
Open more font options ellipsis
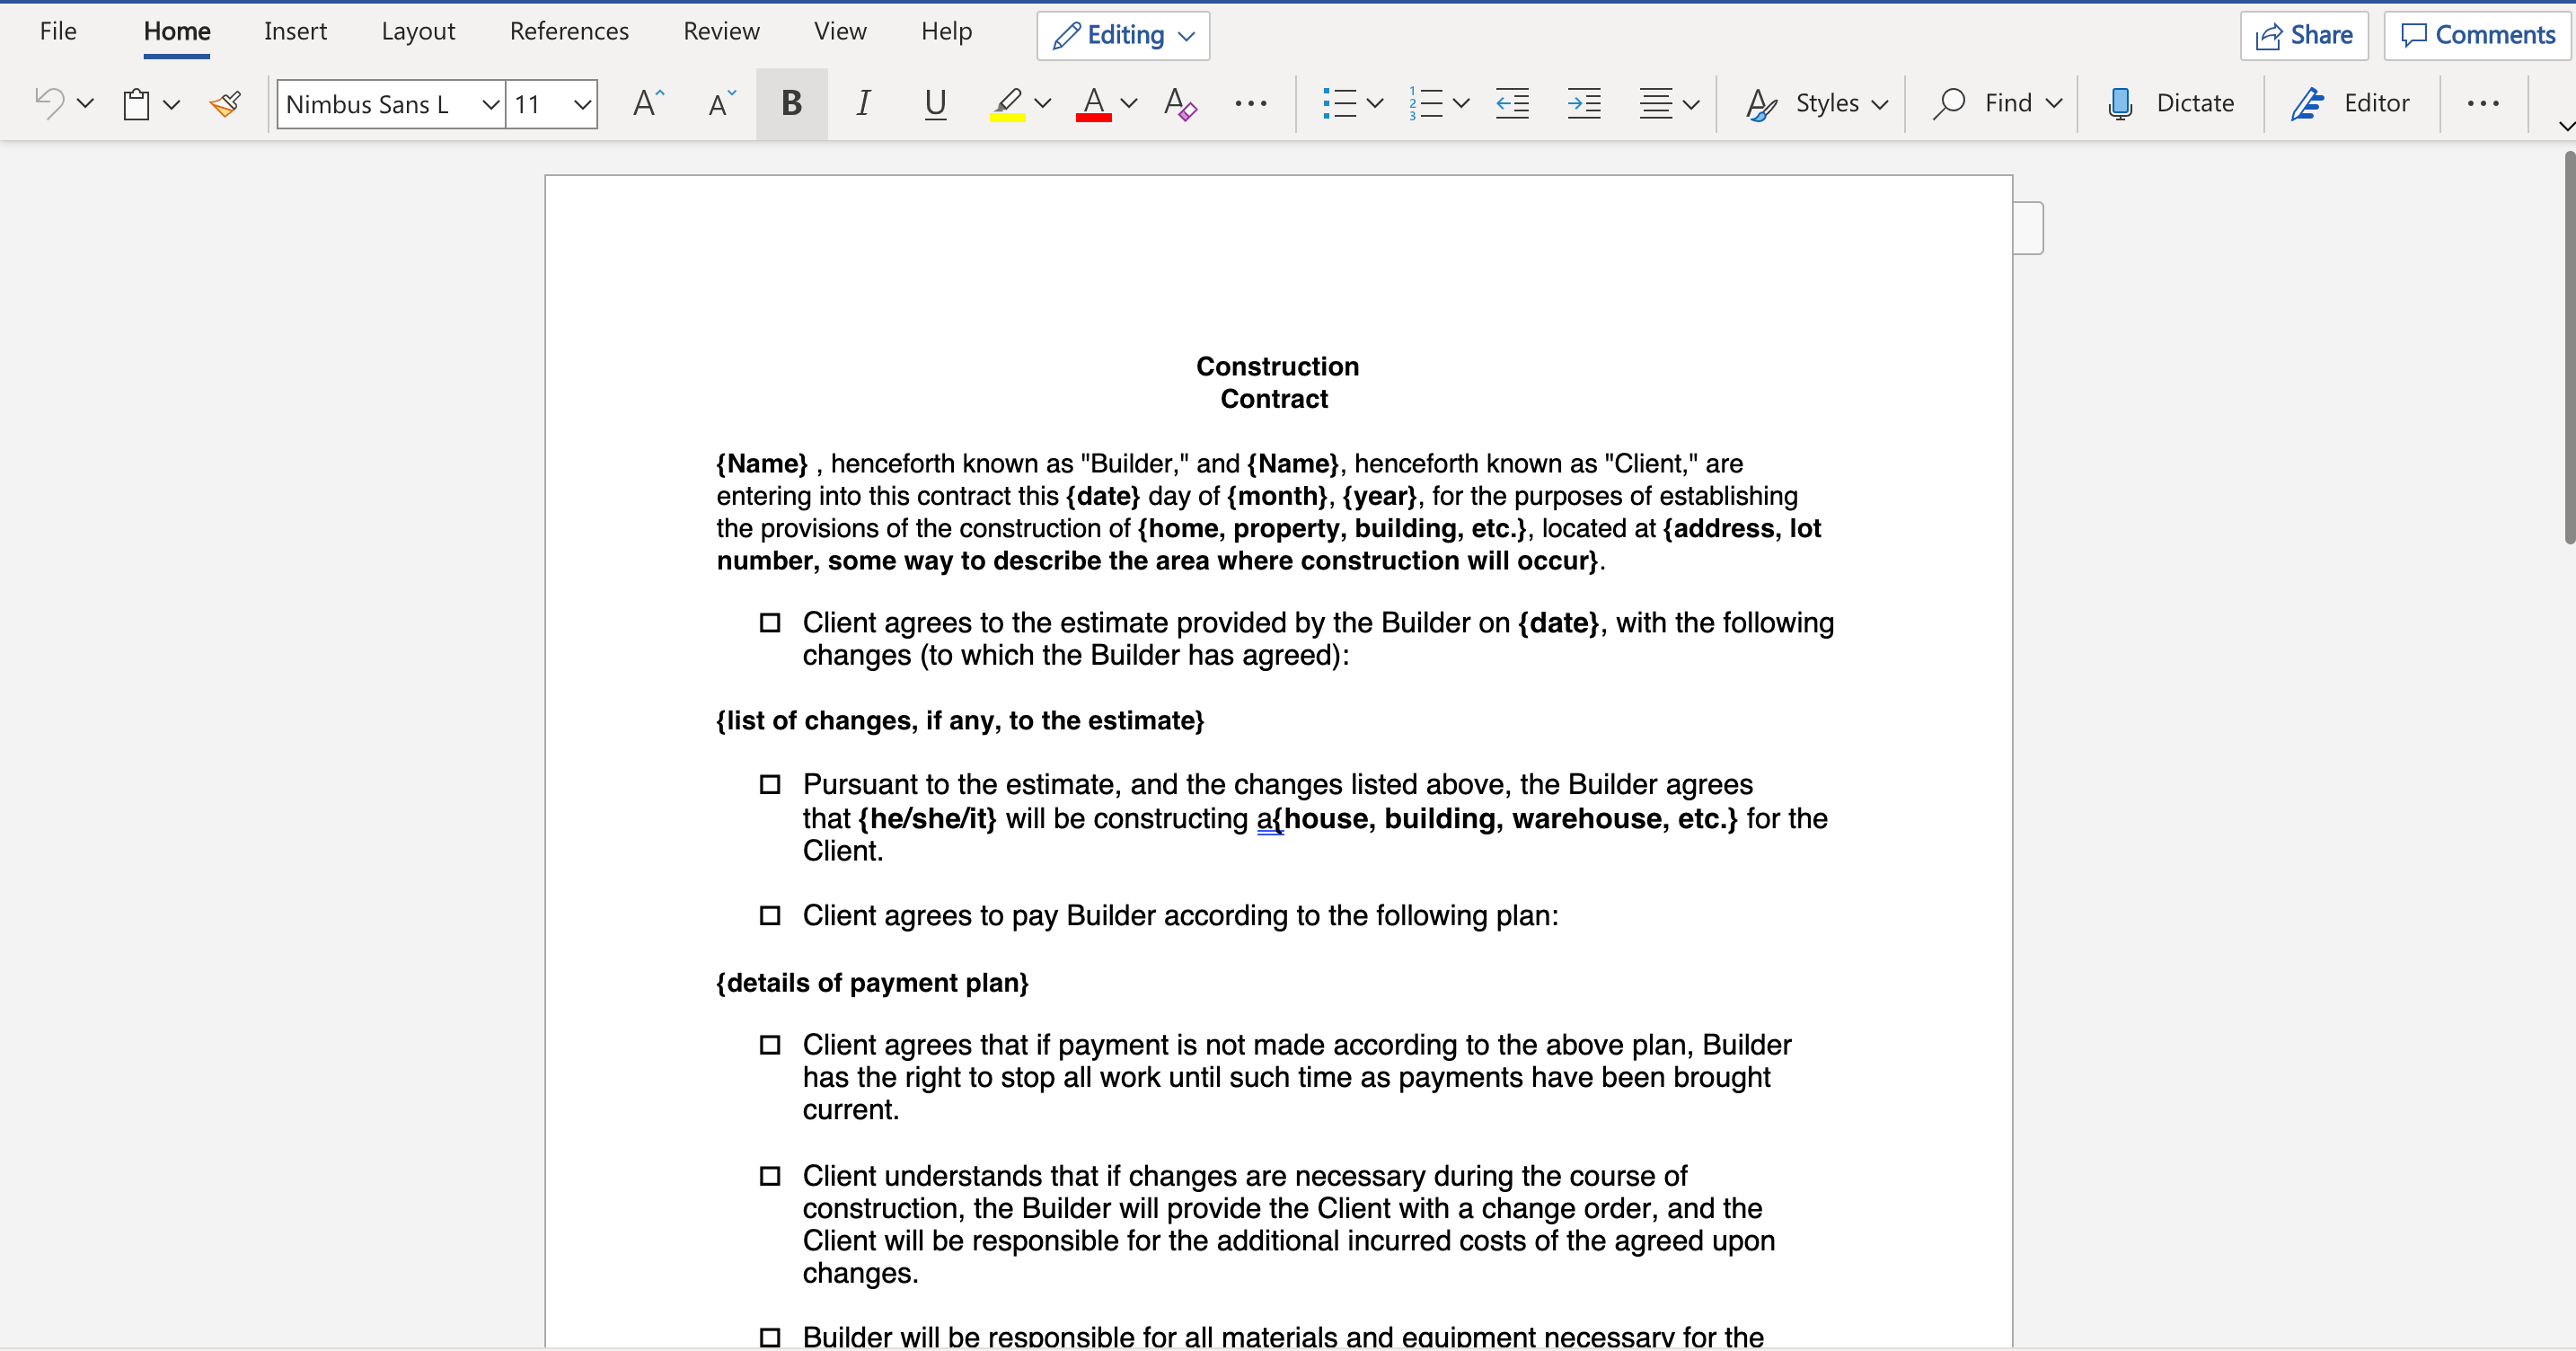pyautogui.click(x=1250, y=103)
